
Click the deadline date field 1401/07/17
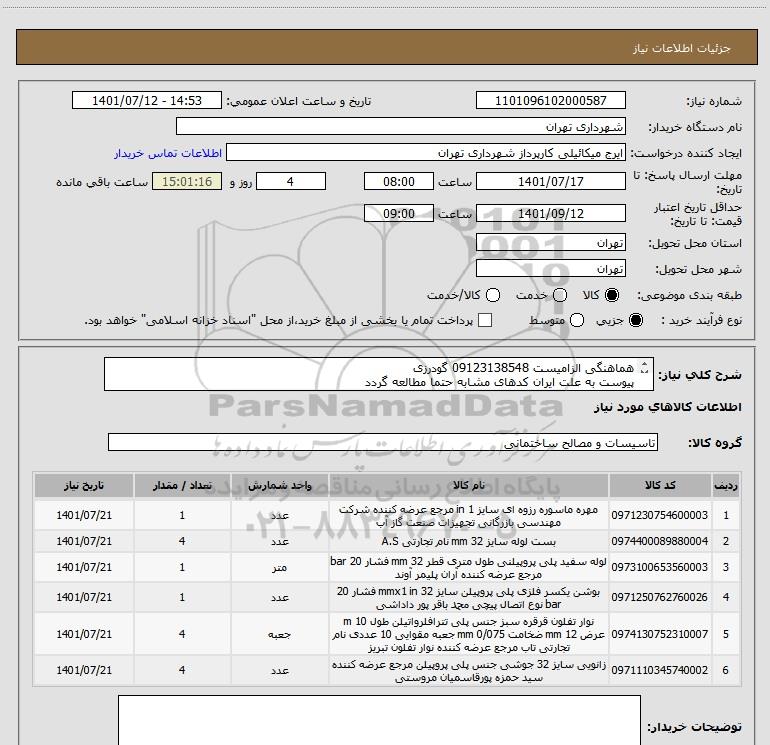pos(550,181)
